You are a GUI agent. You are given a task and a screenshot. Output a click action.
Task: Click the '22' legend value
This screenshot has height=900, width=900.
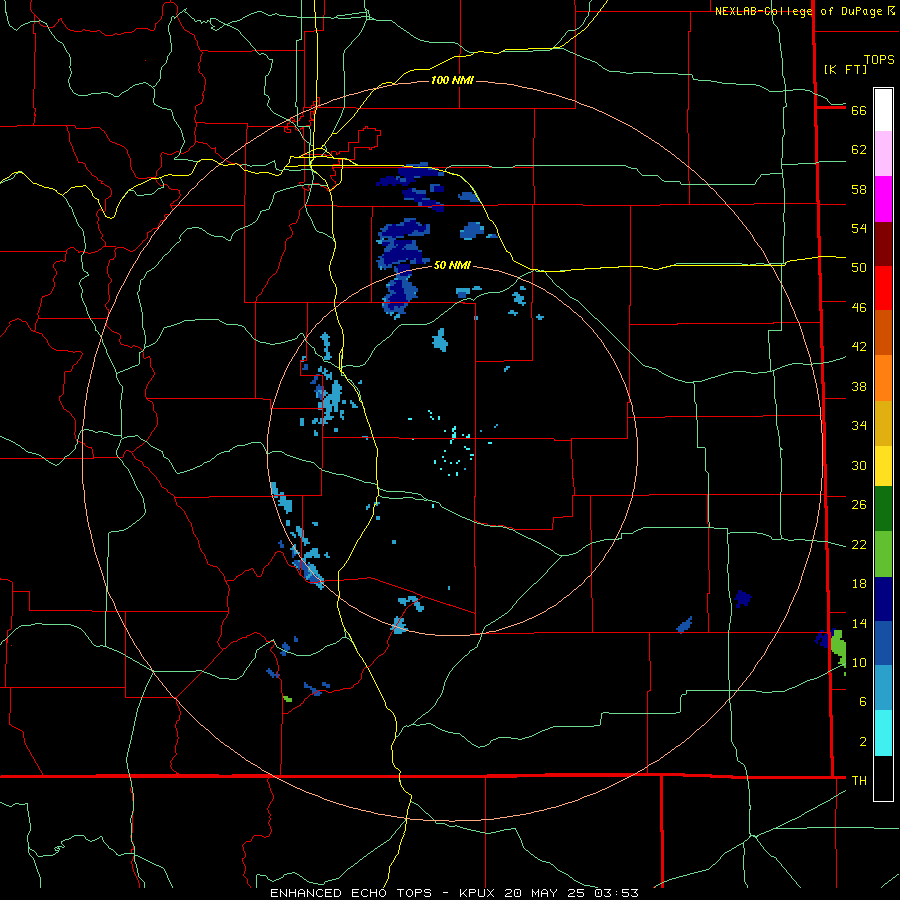click(859, 544)
